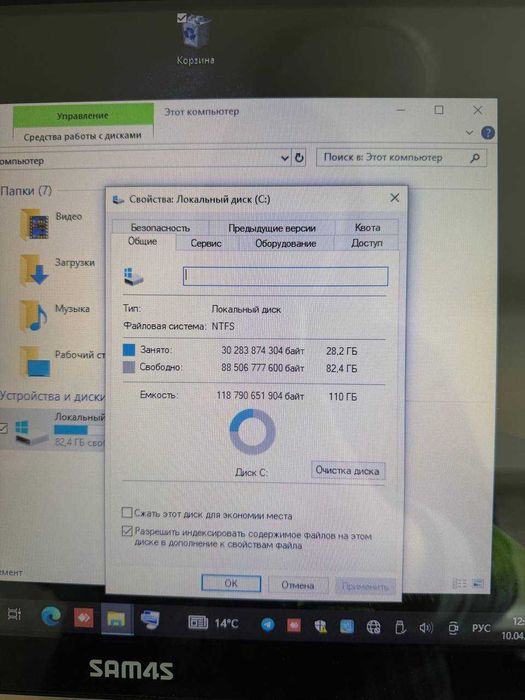Focus the drive label text field
Screen dimensions: 525x700
(285, 276)
